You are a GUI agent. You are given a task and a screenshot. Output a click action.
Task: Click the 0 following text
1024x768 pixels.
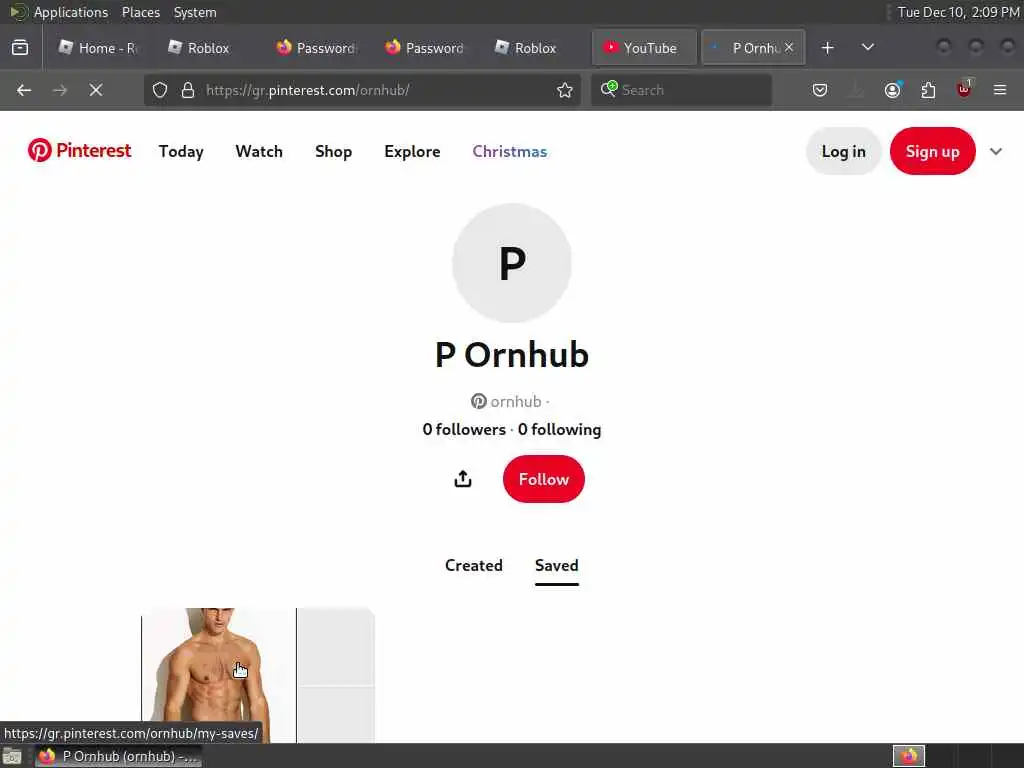[x=559, y=429]
